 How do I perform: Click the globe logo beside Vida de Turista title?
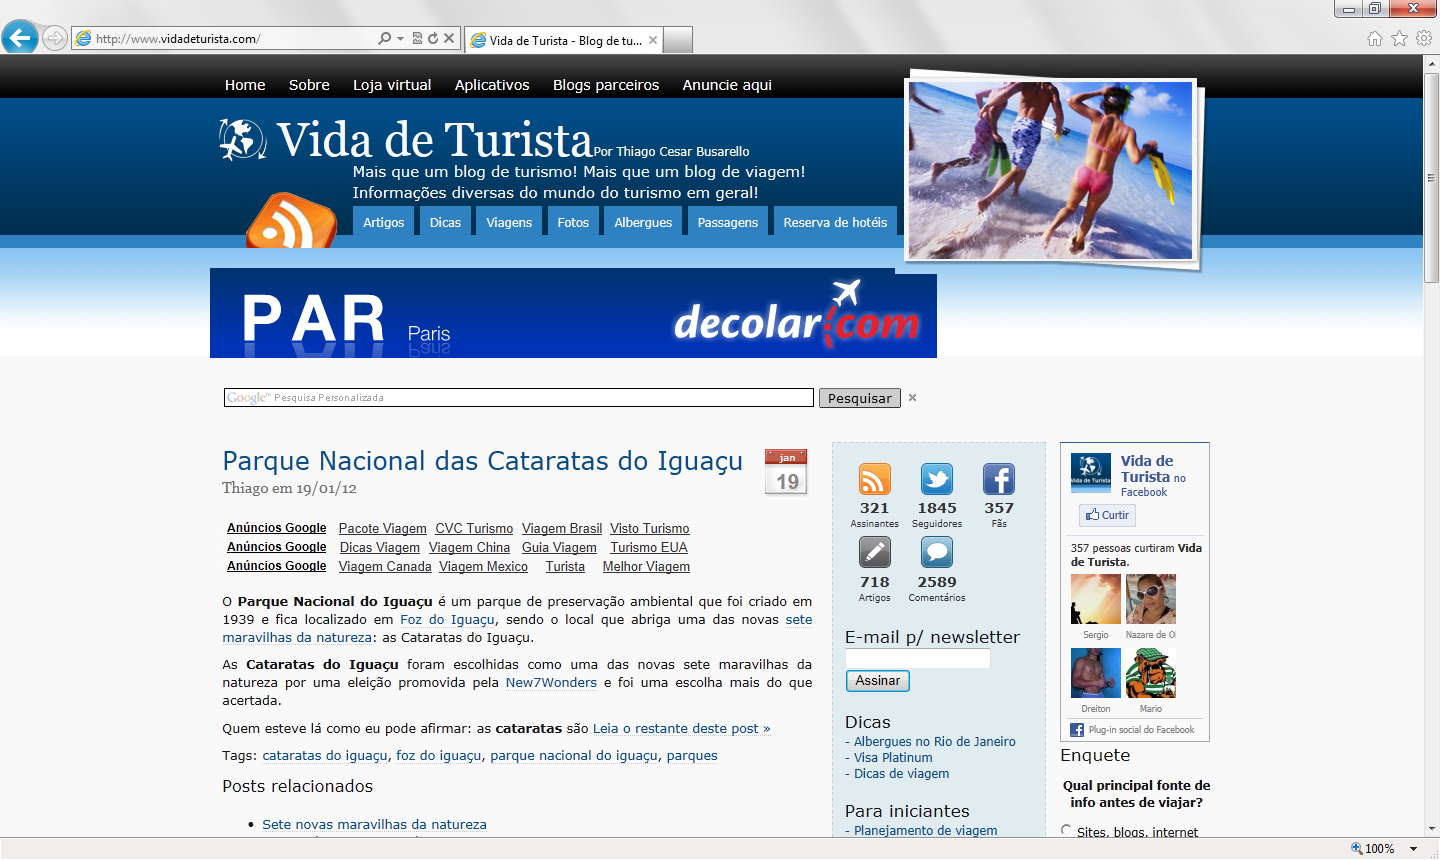click(243, 139)
